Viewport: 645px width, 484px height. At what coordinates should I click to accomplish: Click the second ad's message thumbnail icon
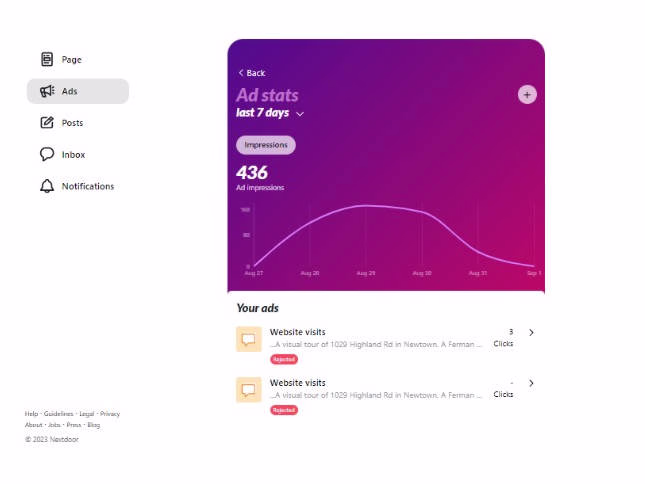(249, 390)
